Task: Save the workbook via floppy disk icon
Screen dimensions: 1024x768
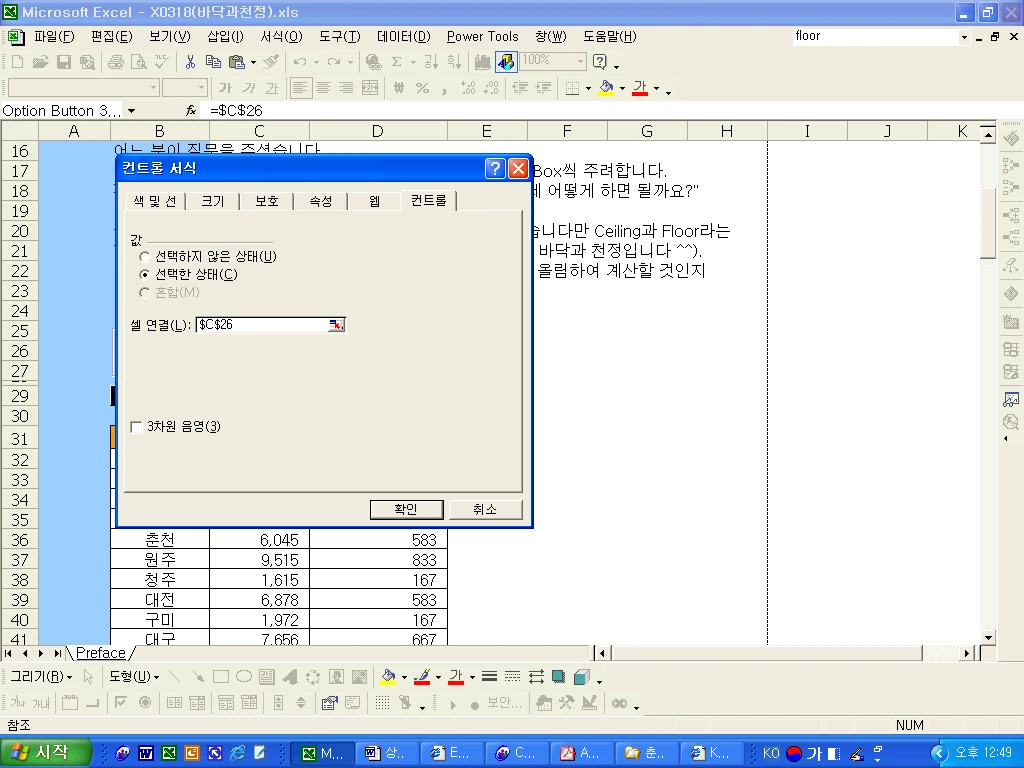Action: pyautogui.click(x=63, y=62)
